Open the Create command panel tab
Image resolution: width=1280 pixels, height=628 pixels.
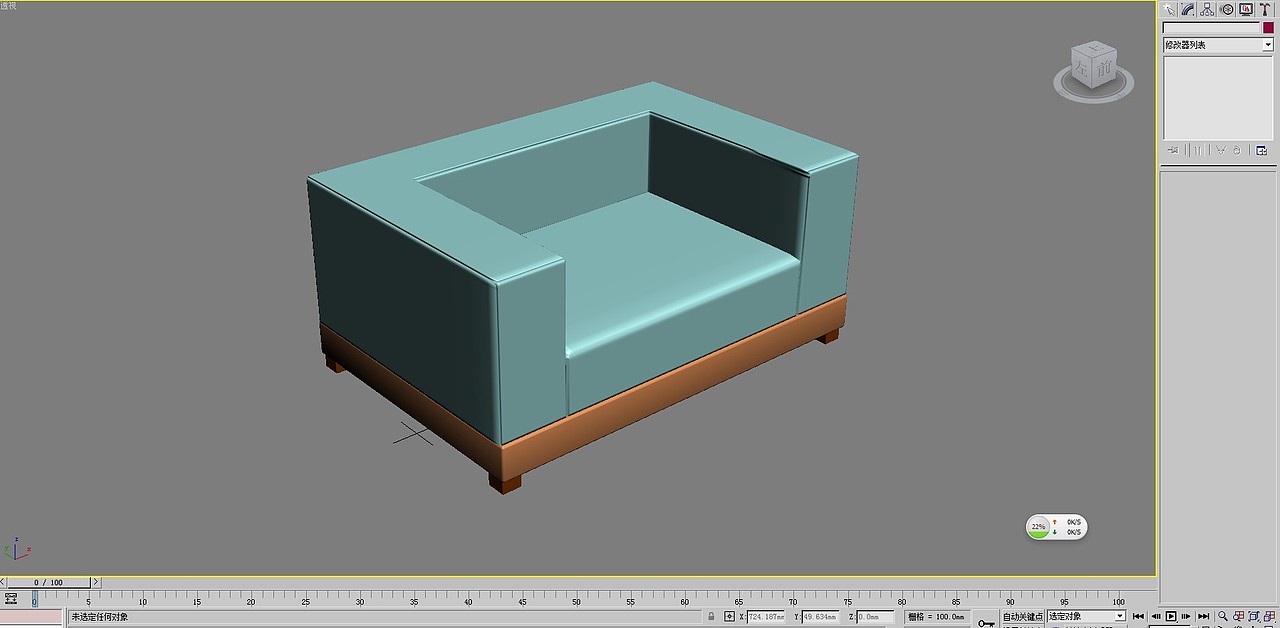(1169, 9)
